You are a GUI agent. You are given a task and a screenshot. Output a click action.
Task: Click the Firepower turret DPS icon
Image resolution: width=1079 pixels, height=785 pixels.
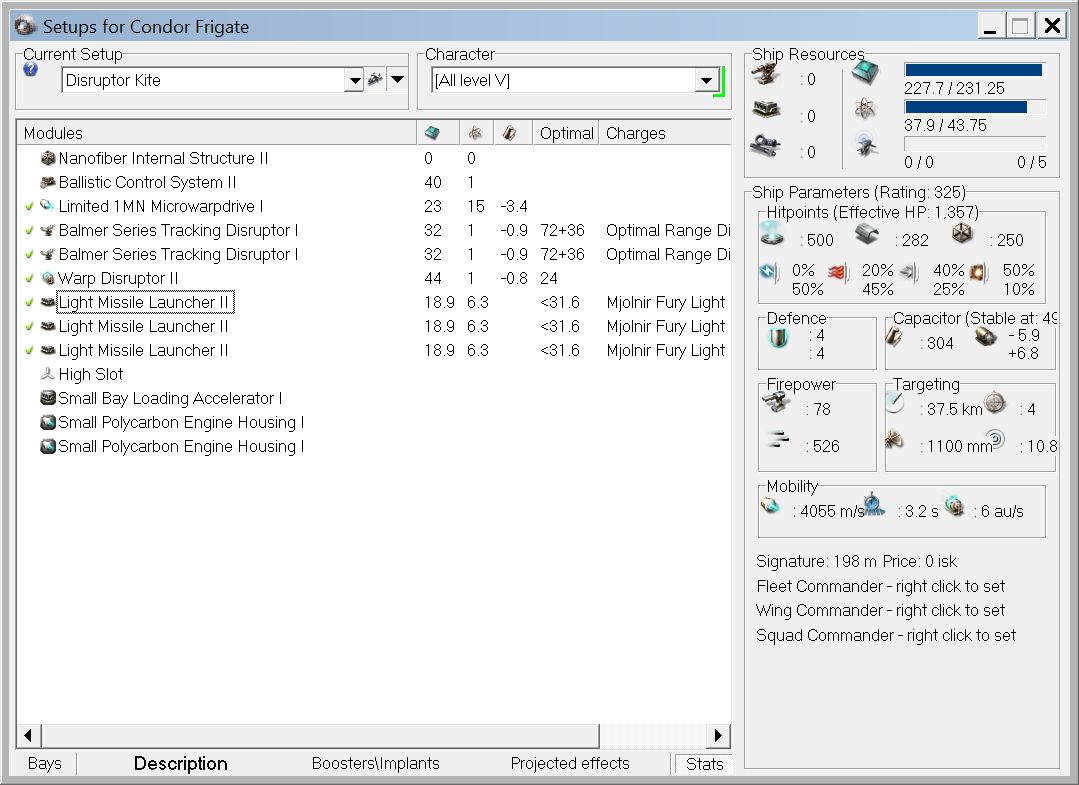[777, 403]
